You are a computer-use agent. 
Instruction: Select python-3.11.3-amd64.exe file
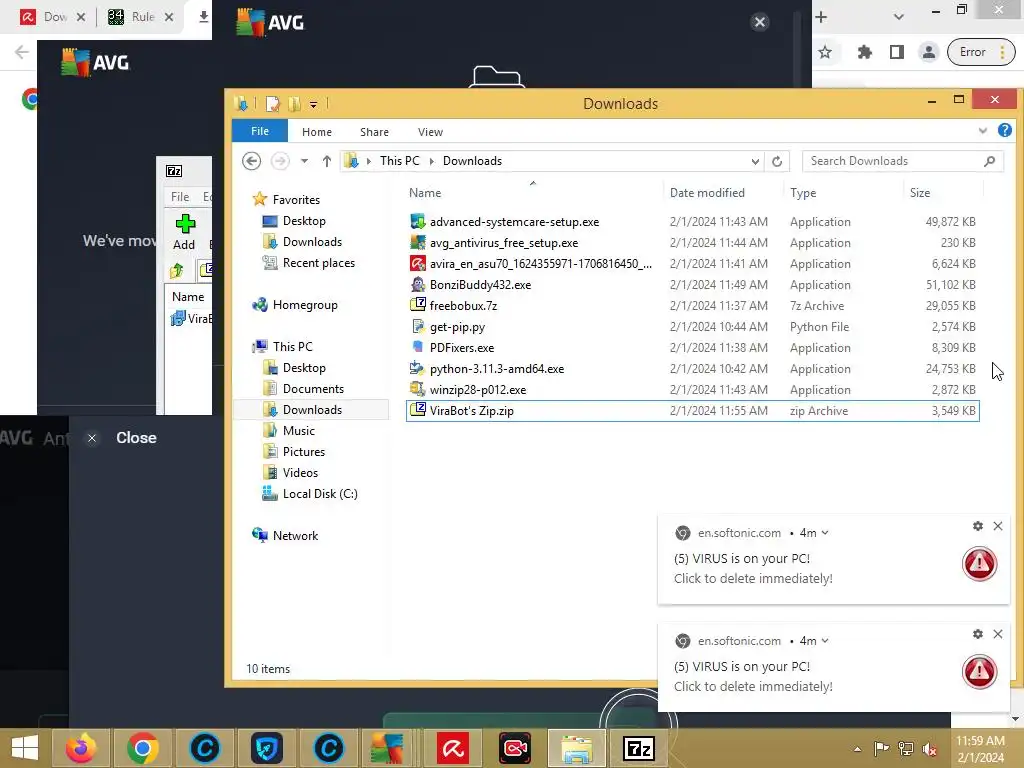click(692, 368)
